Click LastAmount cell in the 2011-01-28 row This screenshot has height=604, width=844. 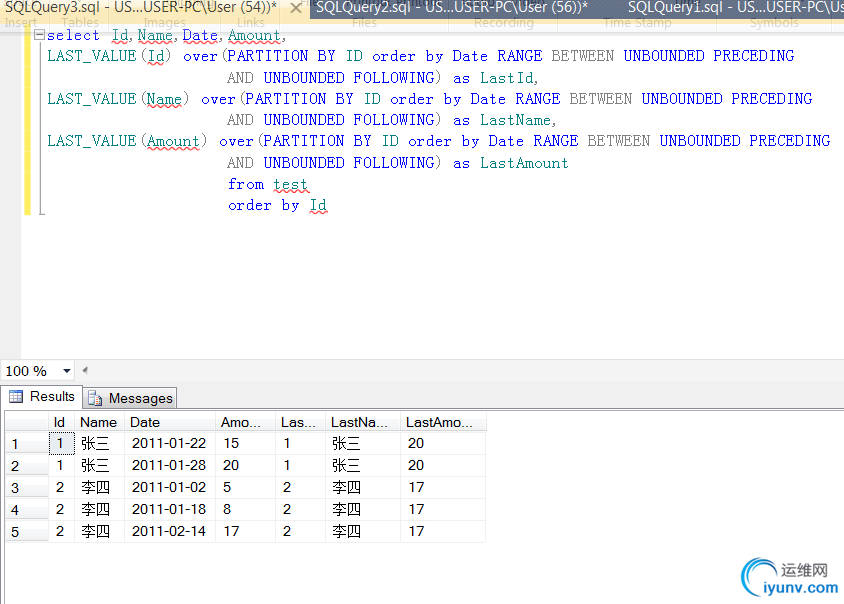(443, 465)
